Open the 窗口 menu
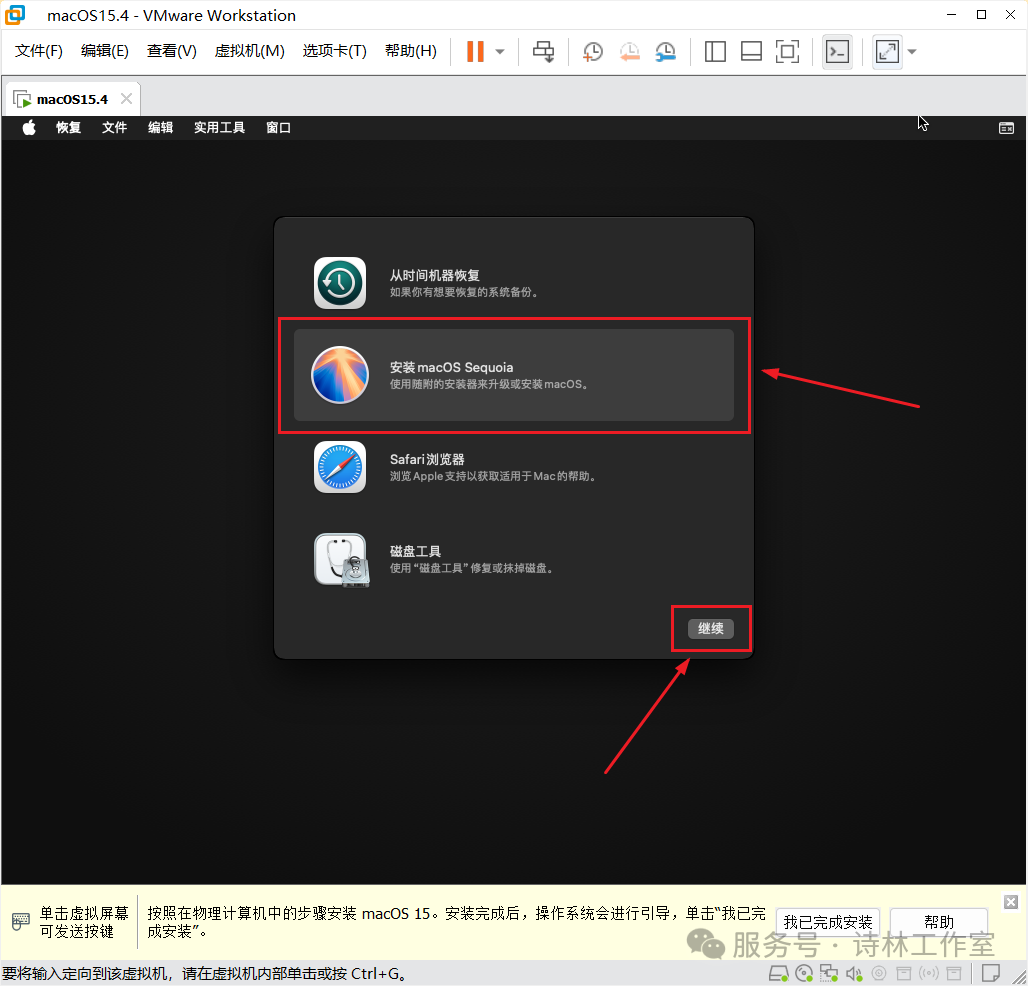The height and width of the screenshot is (986, 1028). pyautogui.click(x=278, y=127)
